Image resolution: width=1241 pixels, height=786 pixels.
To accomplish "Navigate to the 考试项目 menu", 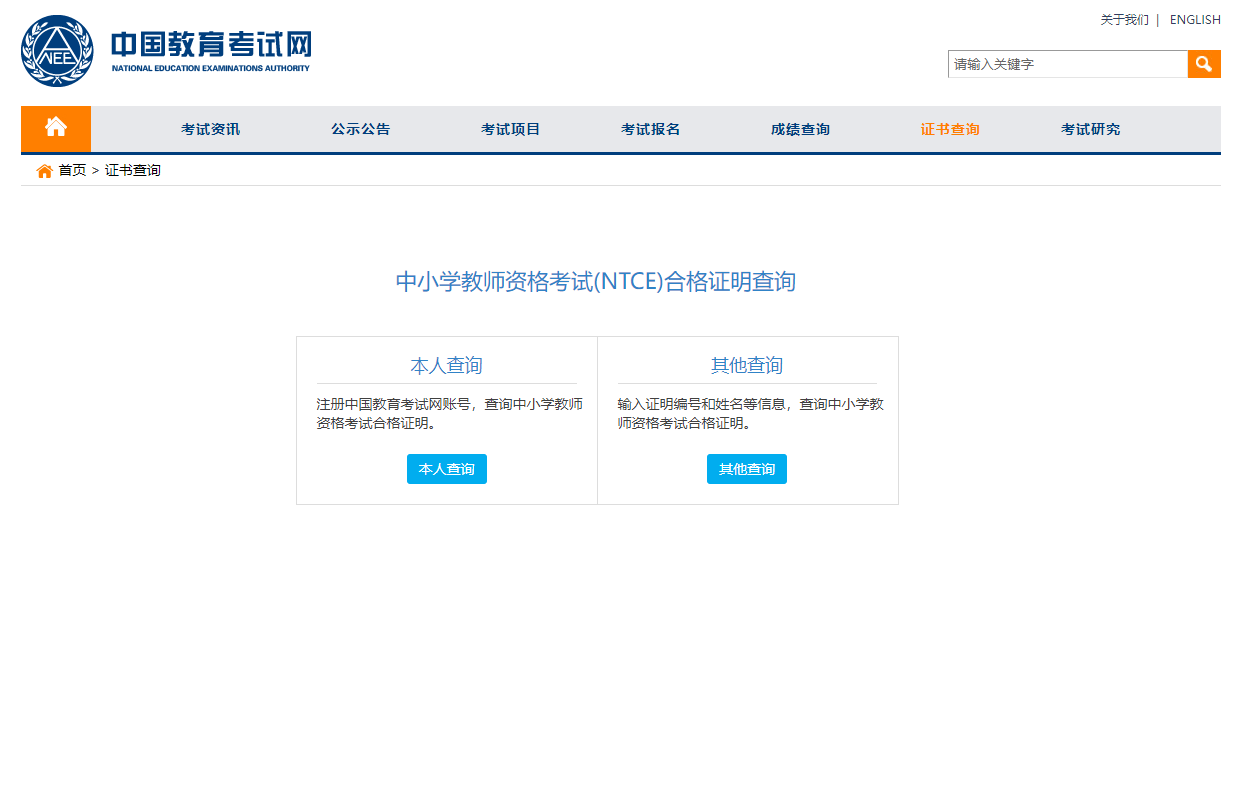I will [510, 129].
